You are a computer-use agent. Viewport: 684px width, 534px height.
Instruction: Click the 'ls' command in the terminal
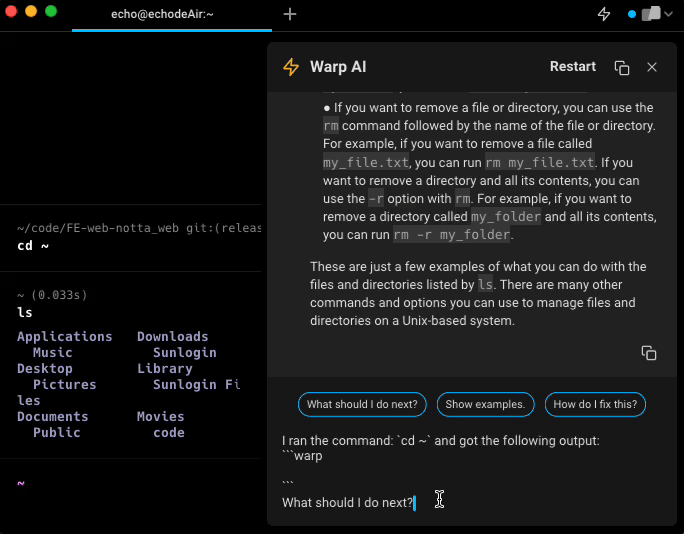coord(25,312)
